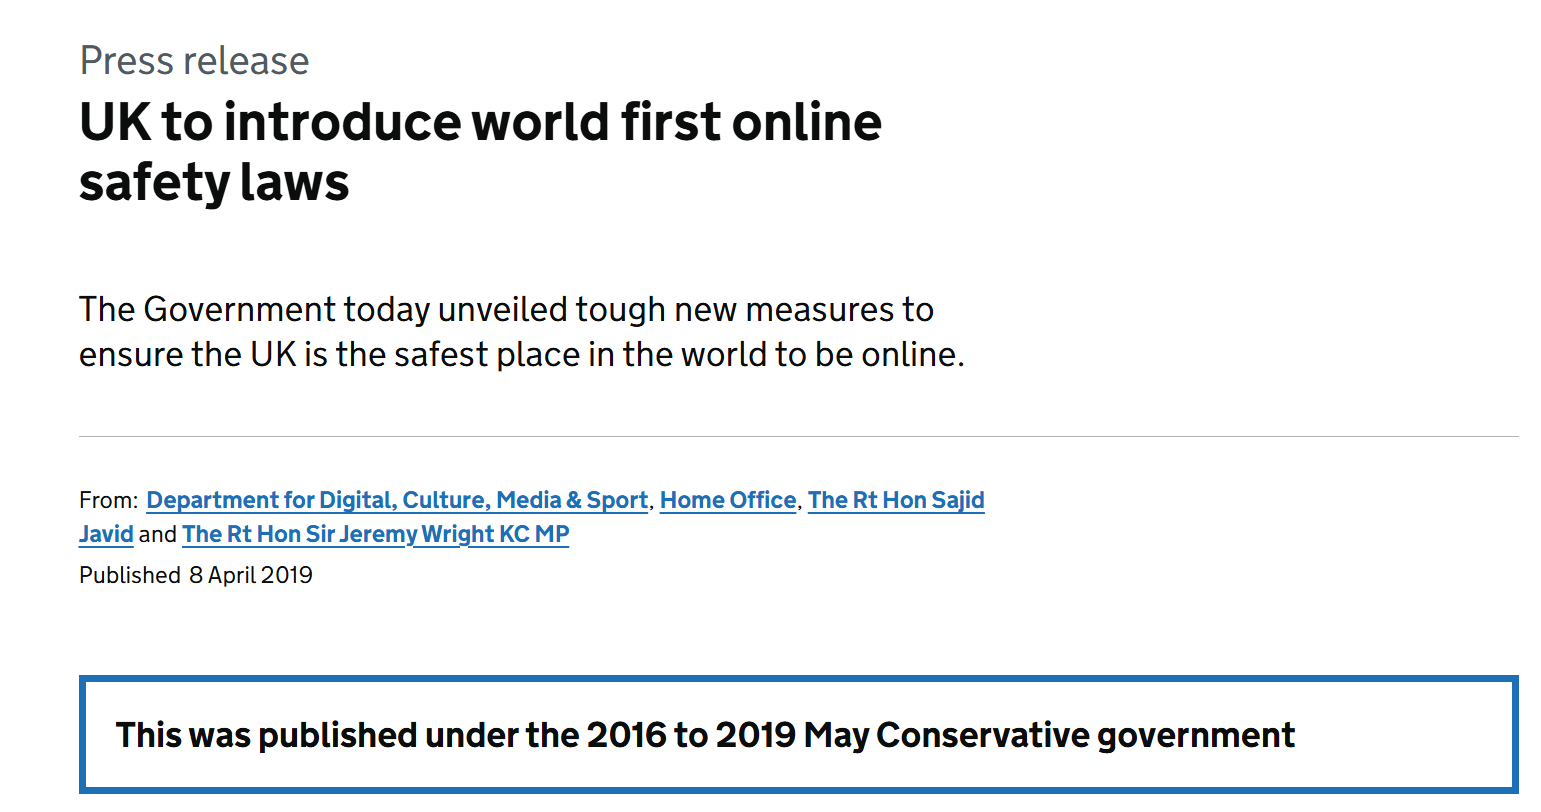Click the 'Javid' link text on second line
This screenshot has width=1541, height=812.
click(106, 534)
